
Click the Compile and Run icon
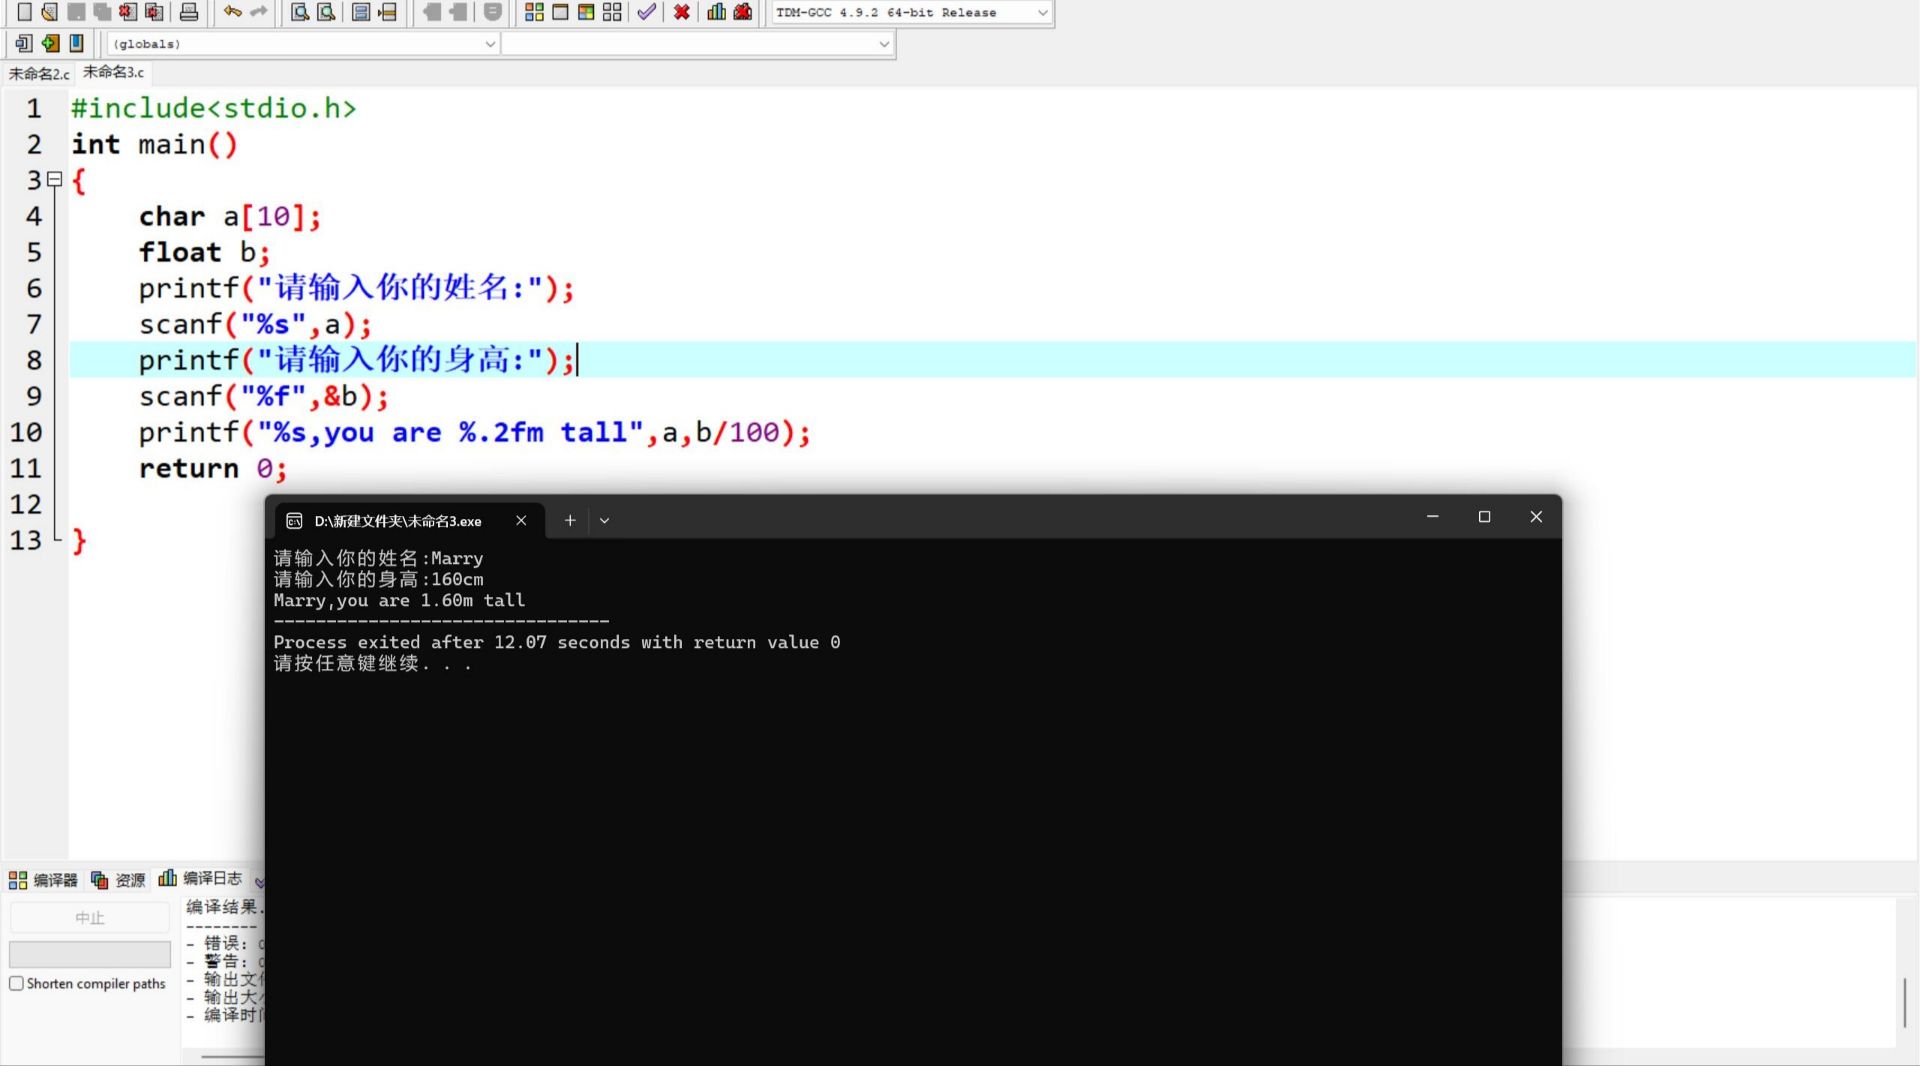pos(587,12)
